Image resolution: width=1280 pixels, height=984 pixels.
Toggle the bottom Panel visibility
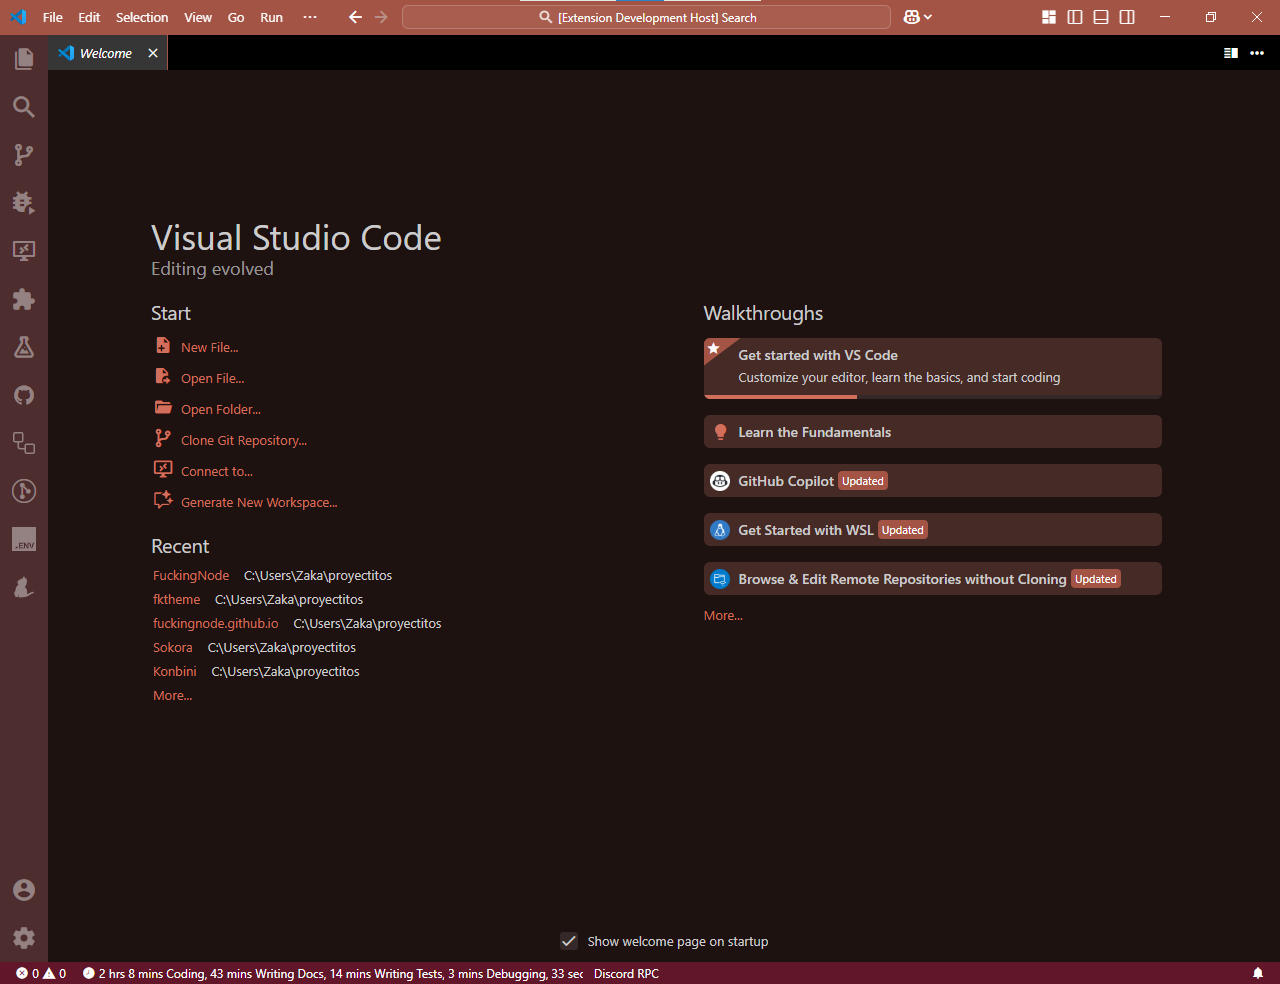pos(1101,17)
